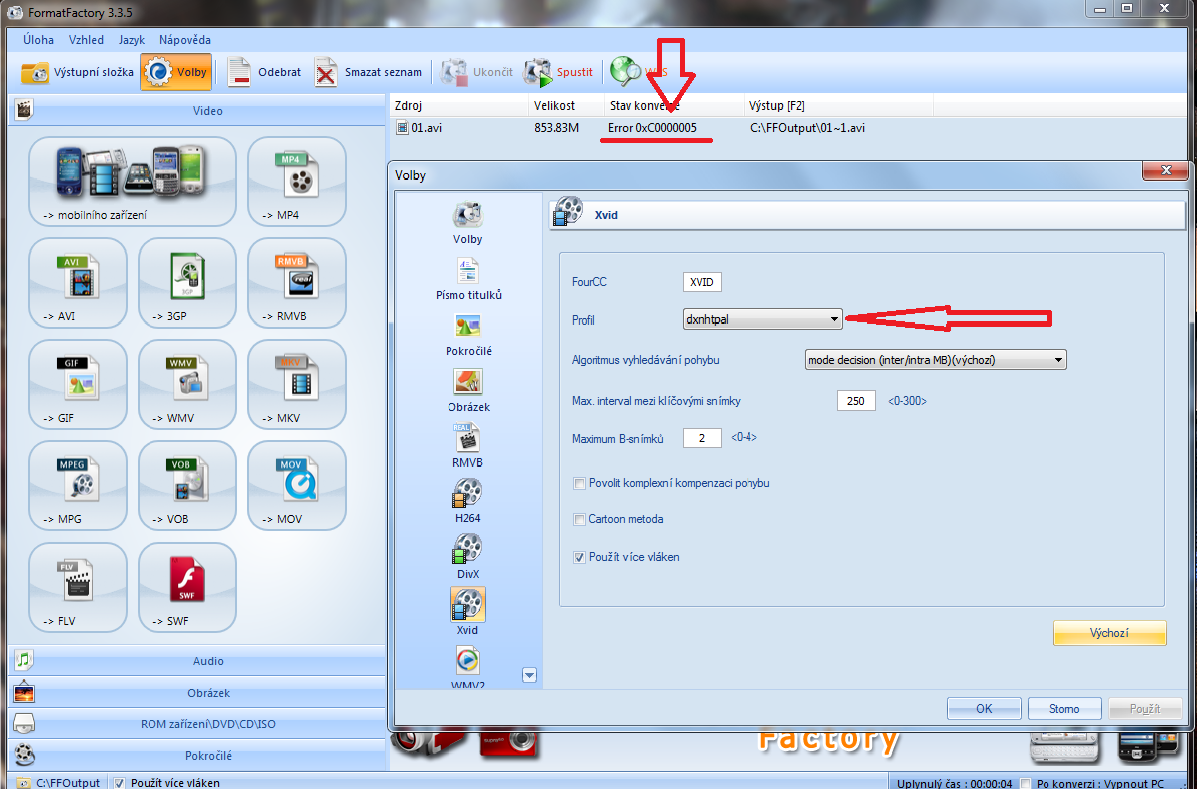The image size is (1197, 789).
Task: Click output path C:\FFOutput\01~1.avi
Action: tap(807, 128)
